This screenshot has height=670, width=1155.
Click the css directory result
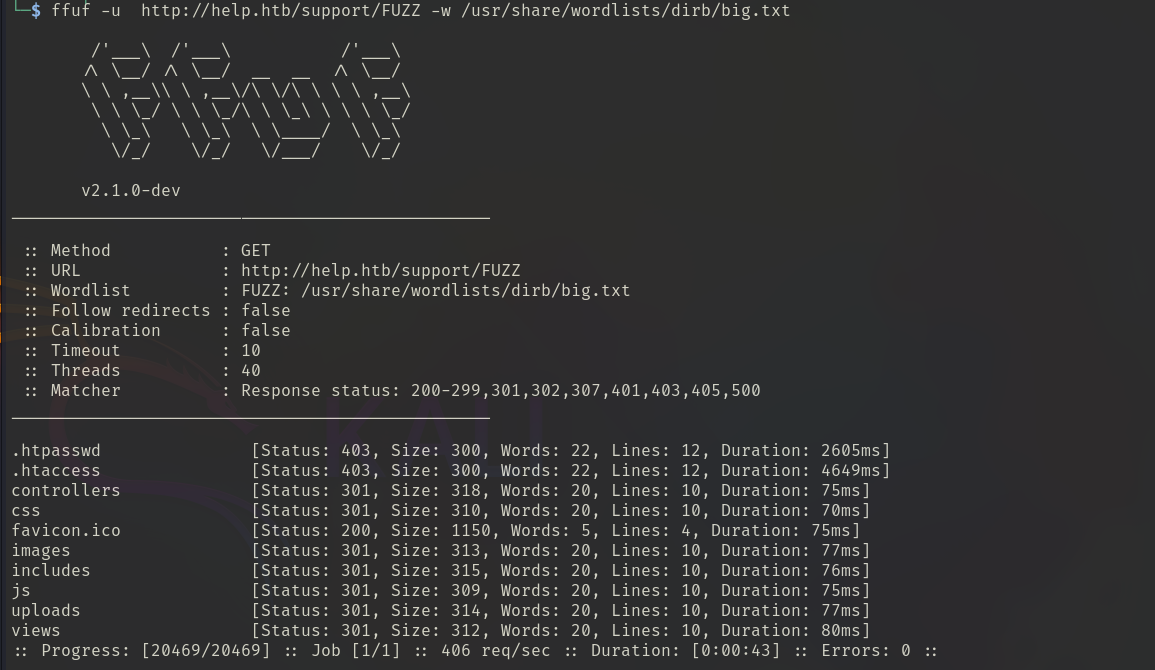coord(26,510)
